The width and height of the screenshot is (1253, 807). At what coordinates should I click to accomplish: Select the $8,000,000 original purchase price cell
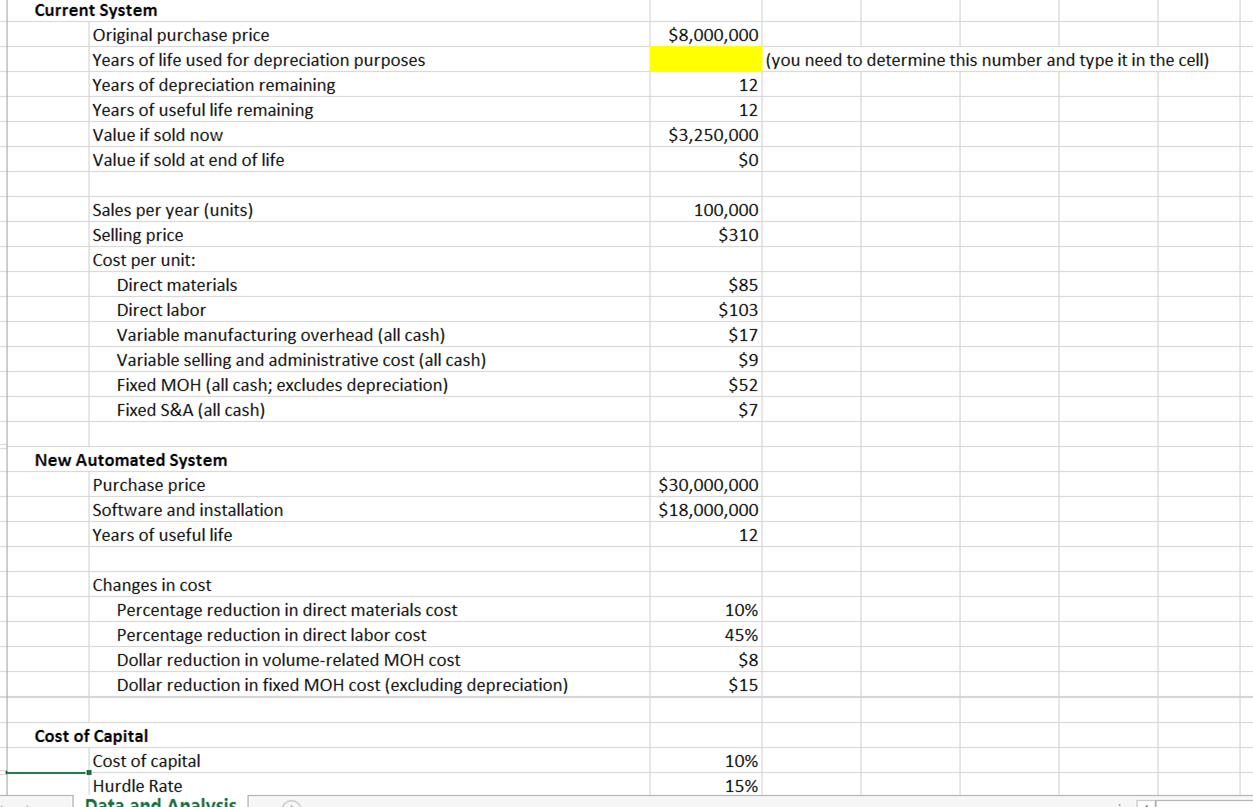(705, 35)
